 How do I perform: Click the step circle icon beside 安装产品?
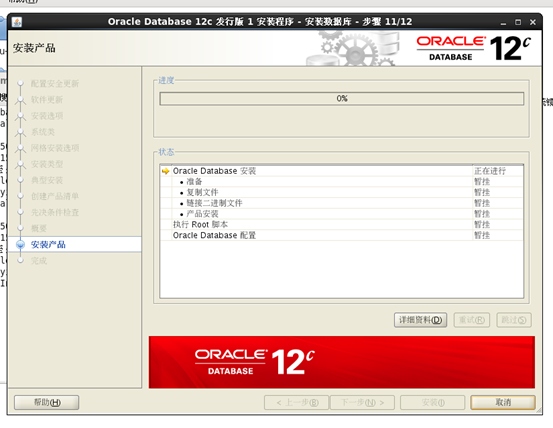[x=20, y=244]
